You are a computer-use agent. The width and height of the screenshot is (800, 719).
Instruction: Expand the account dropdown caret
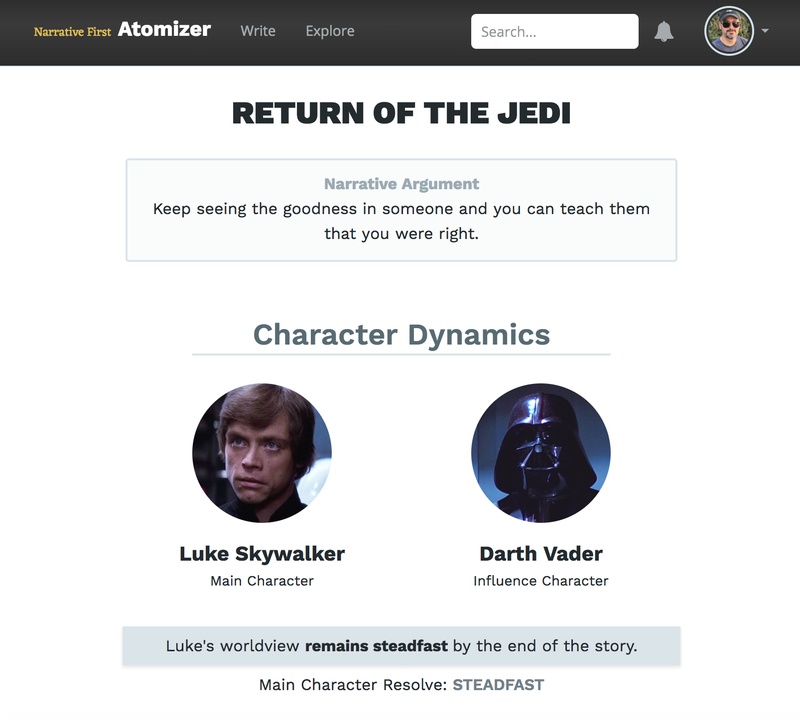click(x=763, y=31)
